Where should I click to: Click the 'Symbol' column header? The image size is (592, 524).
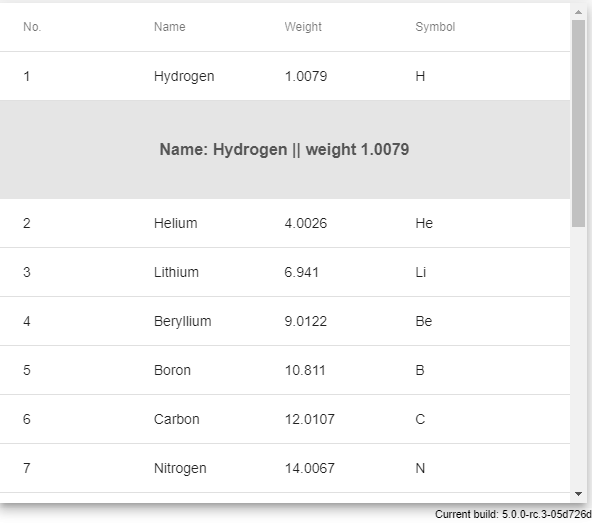(435, 27)
